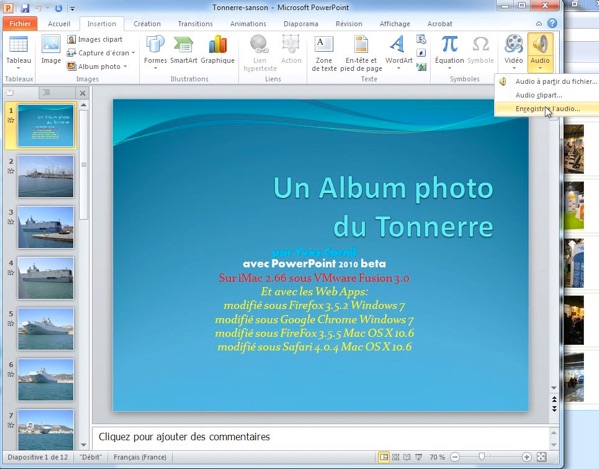Image resolution: width=599 pixels, height=469 pixels.
Task: Click the Audio speaker button
Action: 540,44
